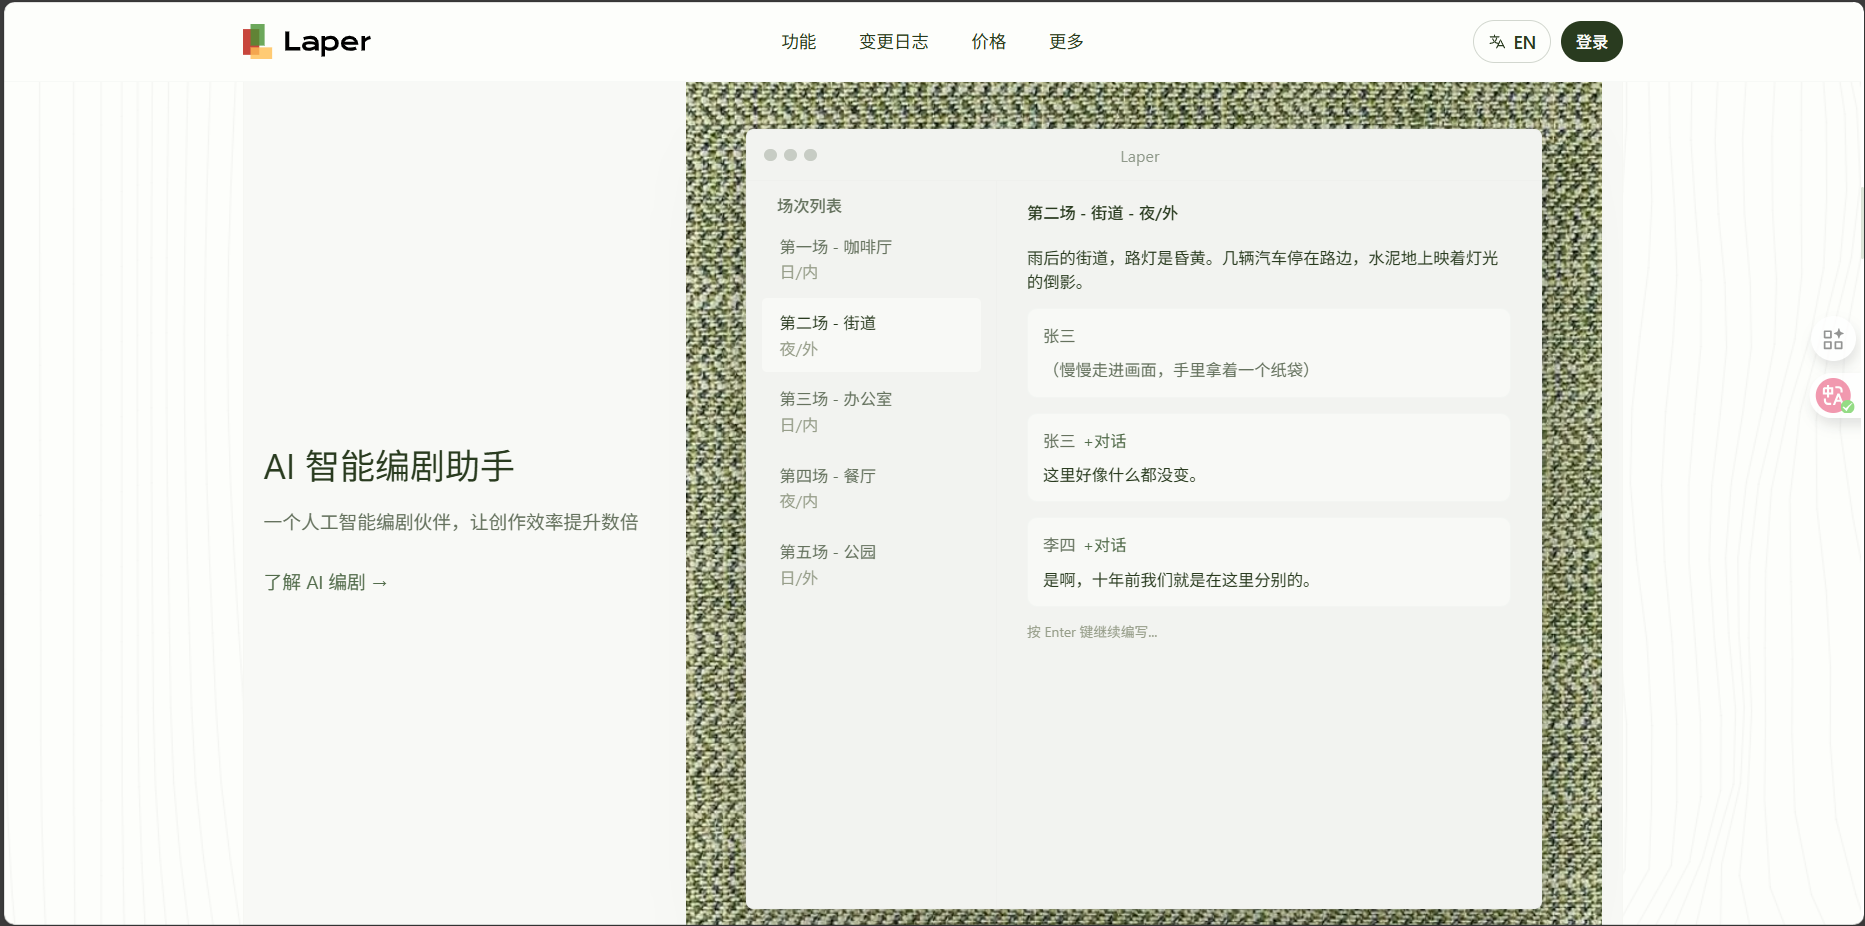
Task: Click the 李四 dialogue block
Action: pyautogui.click(x=1268, y=562)
